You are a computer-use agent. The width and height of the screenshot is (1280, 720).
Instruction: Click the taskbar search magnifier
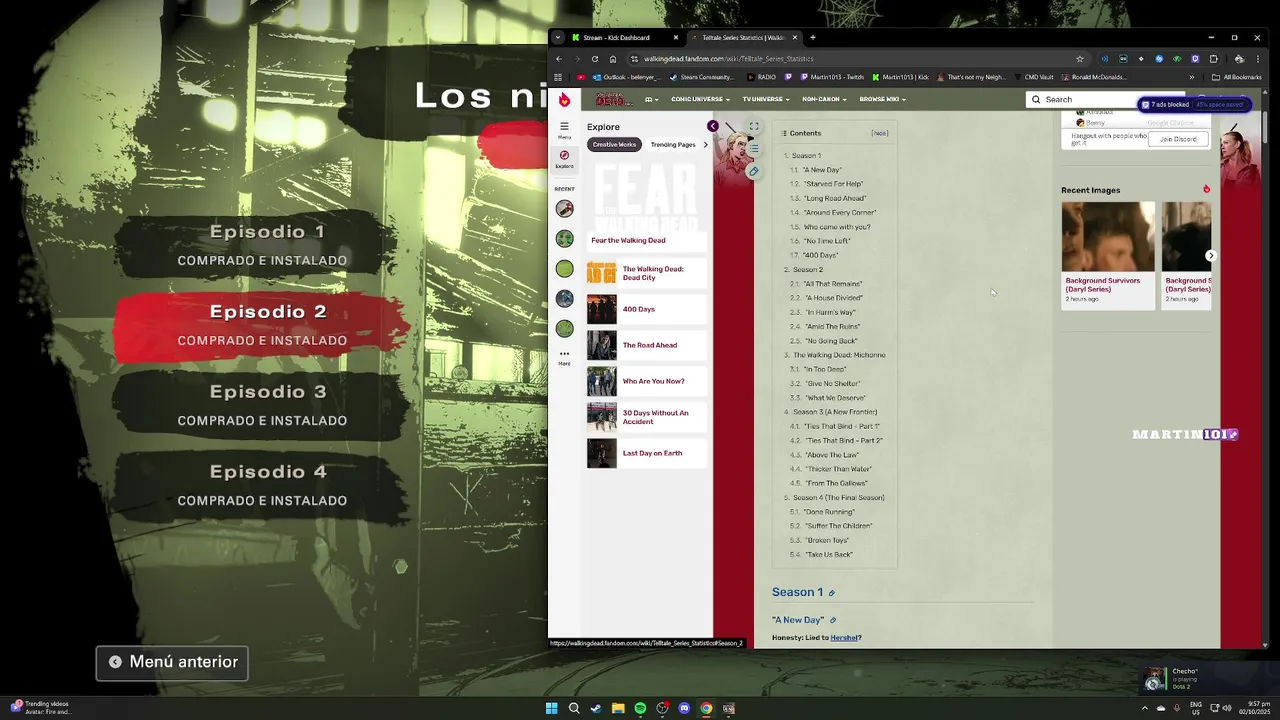point(574,708)
